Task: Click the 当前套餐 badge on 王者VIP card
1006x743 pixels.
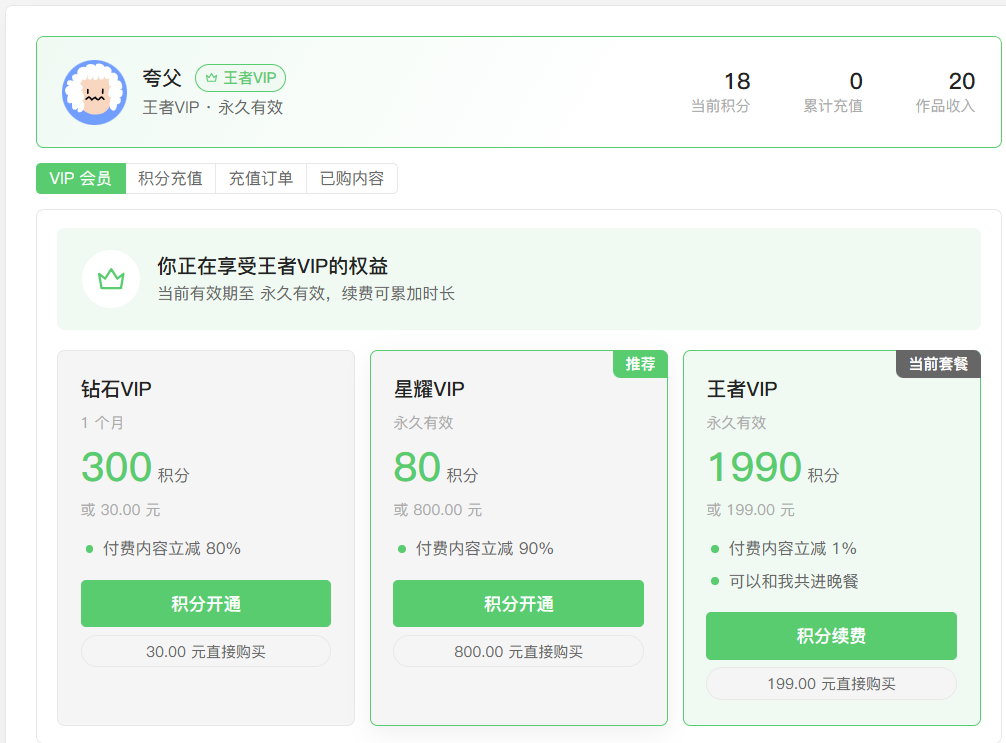Action: click(x=938, y=364)
